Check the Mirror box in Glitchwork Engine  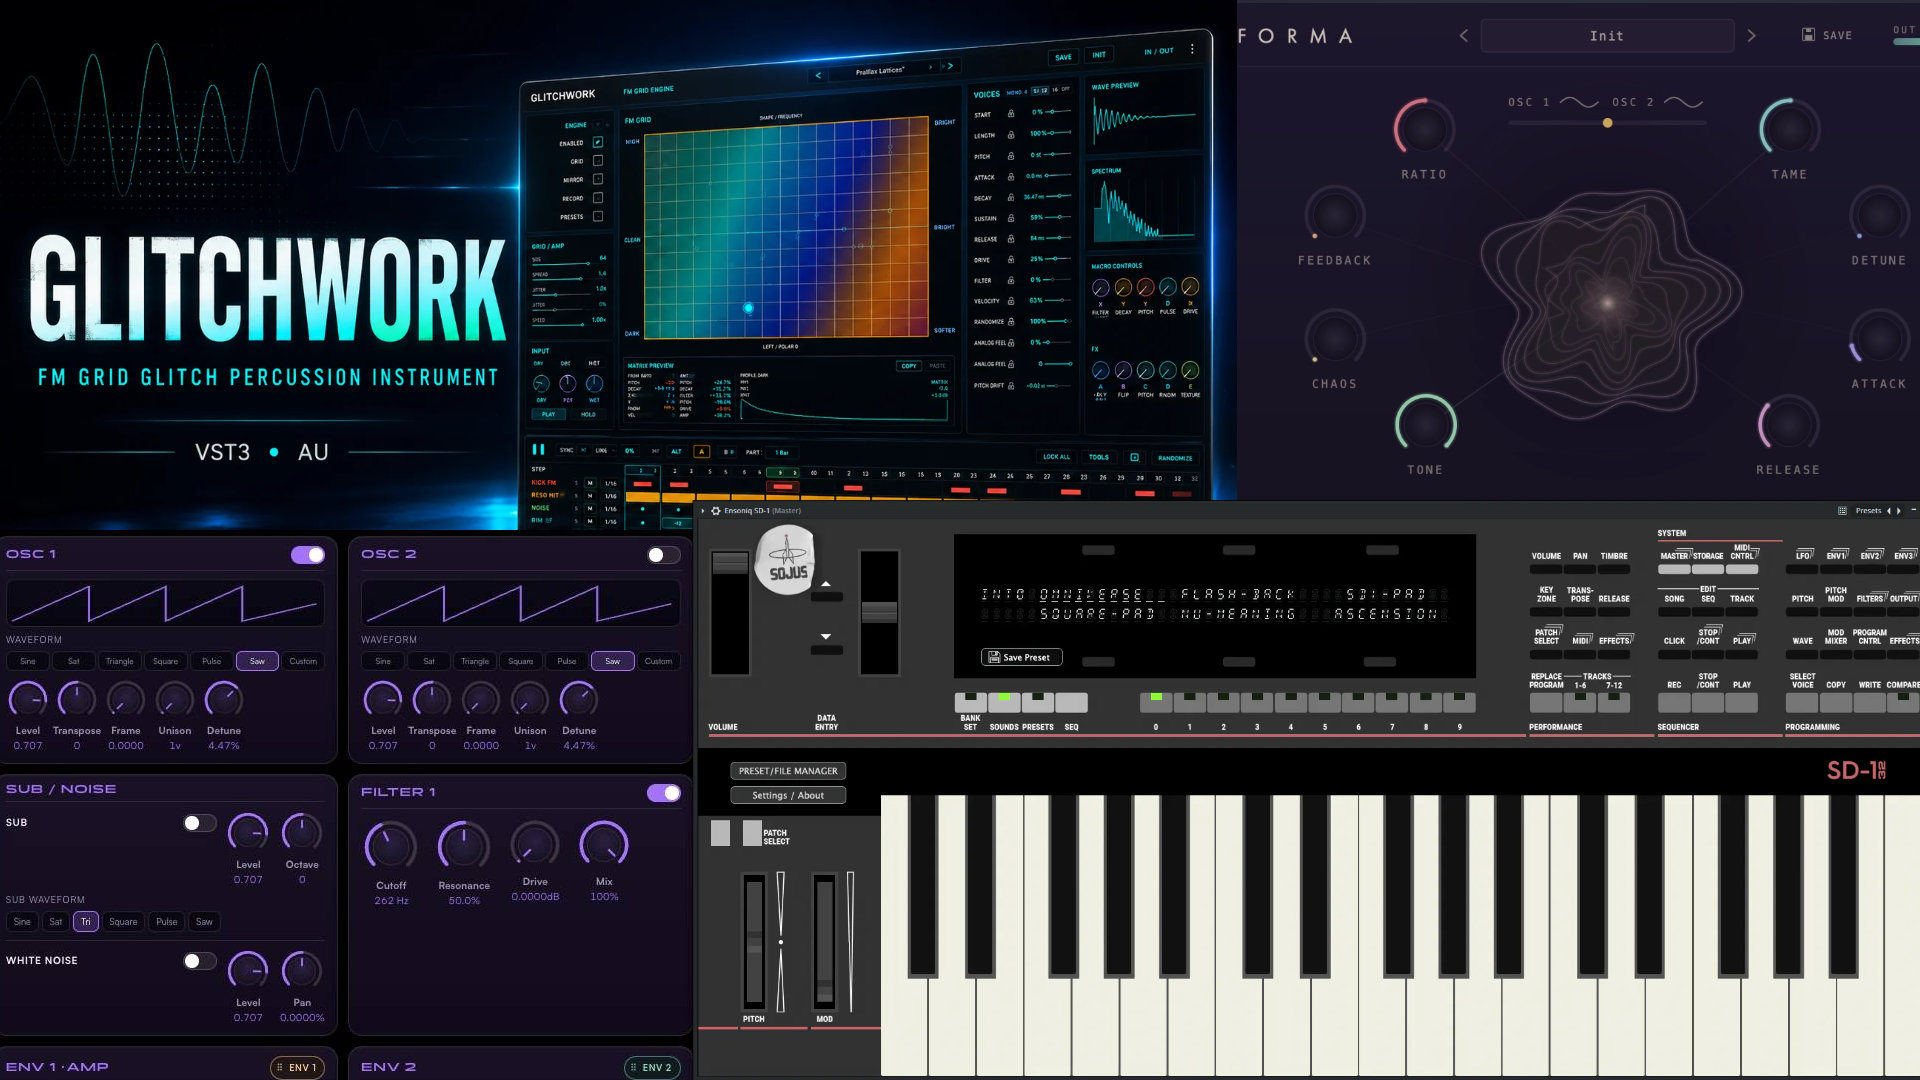(597, 179)
